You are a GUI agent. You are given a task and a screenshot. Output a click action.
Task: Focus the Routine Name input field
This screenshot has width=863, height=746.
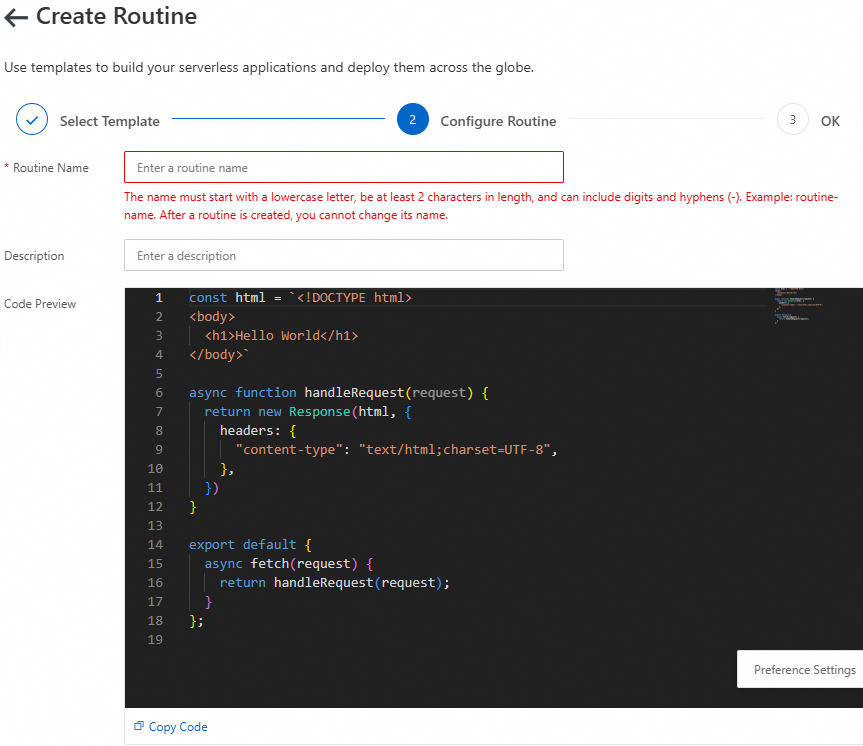pos(343,168)
